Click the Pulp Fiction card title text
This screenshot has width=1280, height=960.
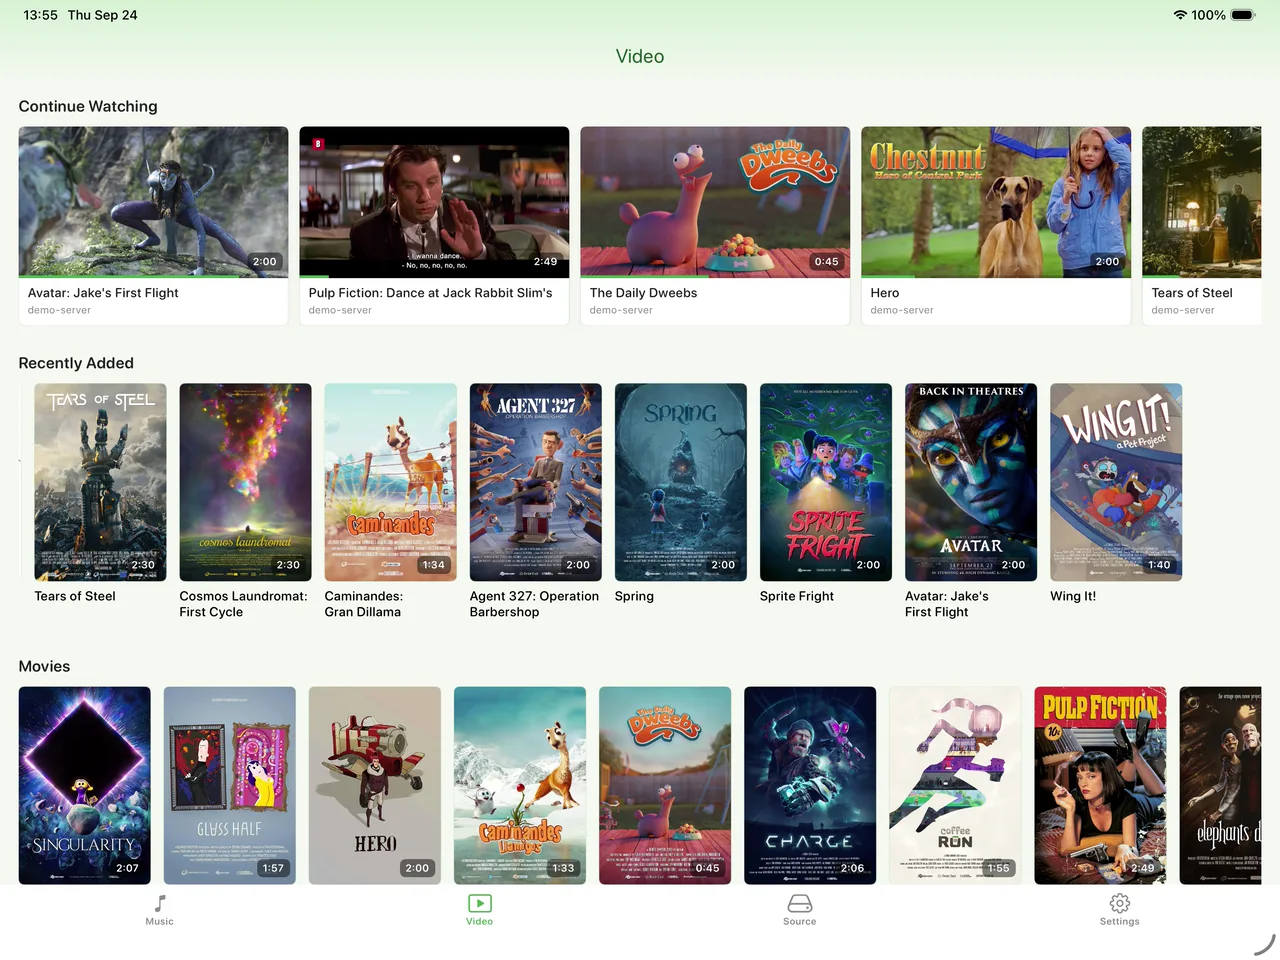(430, 293)
